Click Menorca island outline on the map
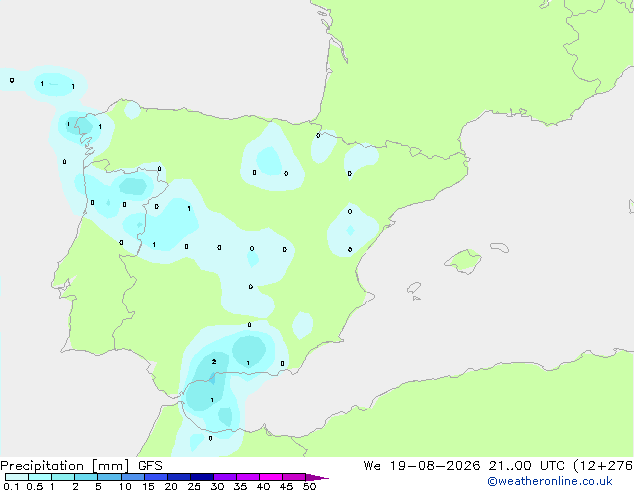Image resolution: width=634 pixels, height=490 pixels. [x=499, y=247]
